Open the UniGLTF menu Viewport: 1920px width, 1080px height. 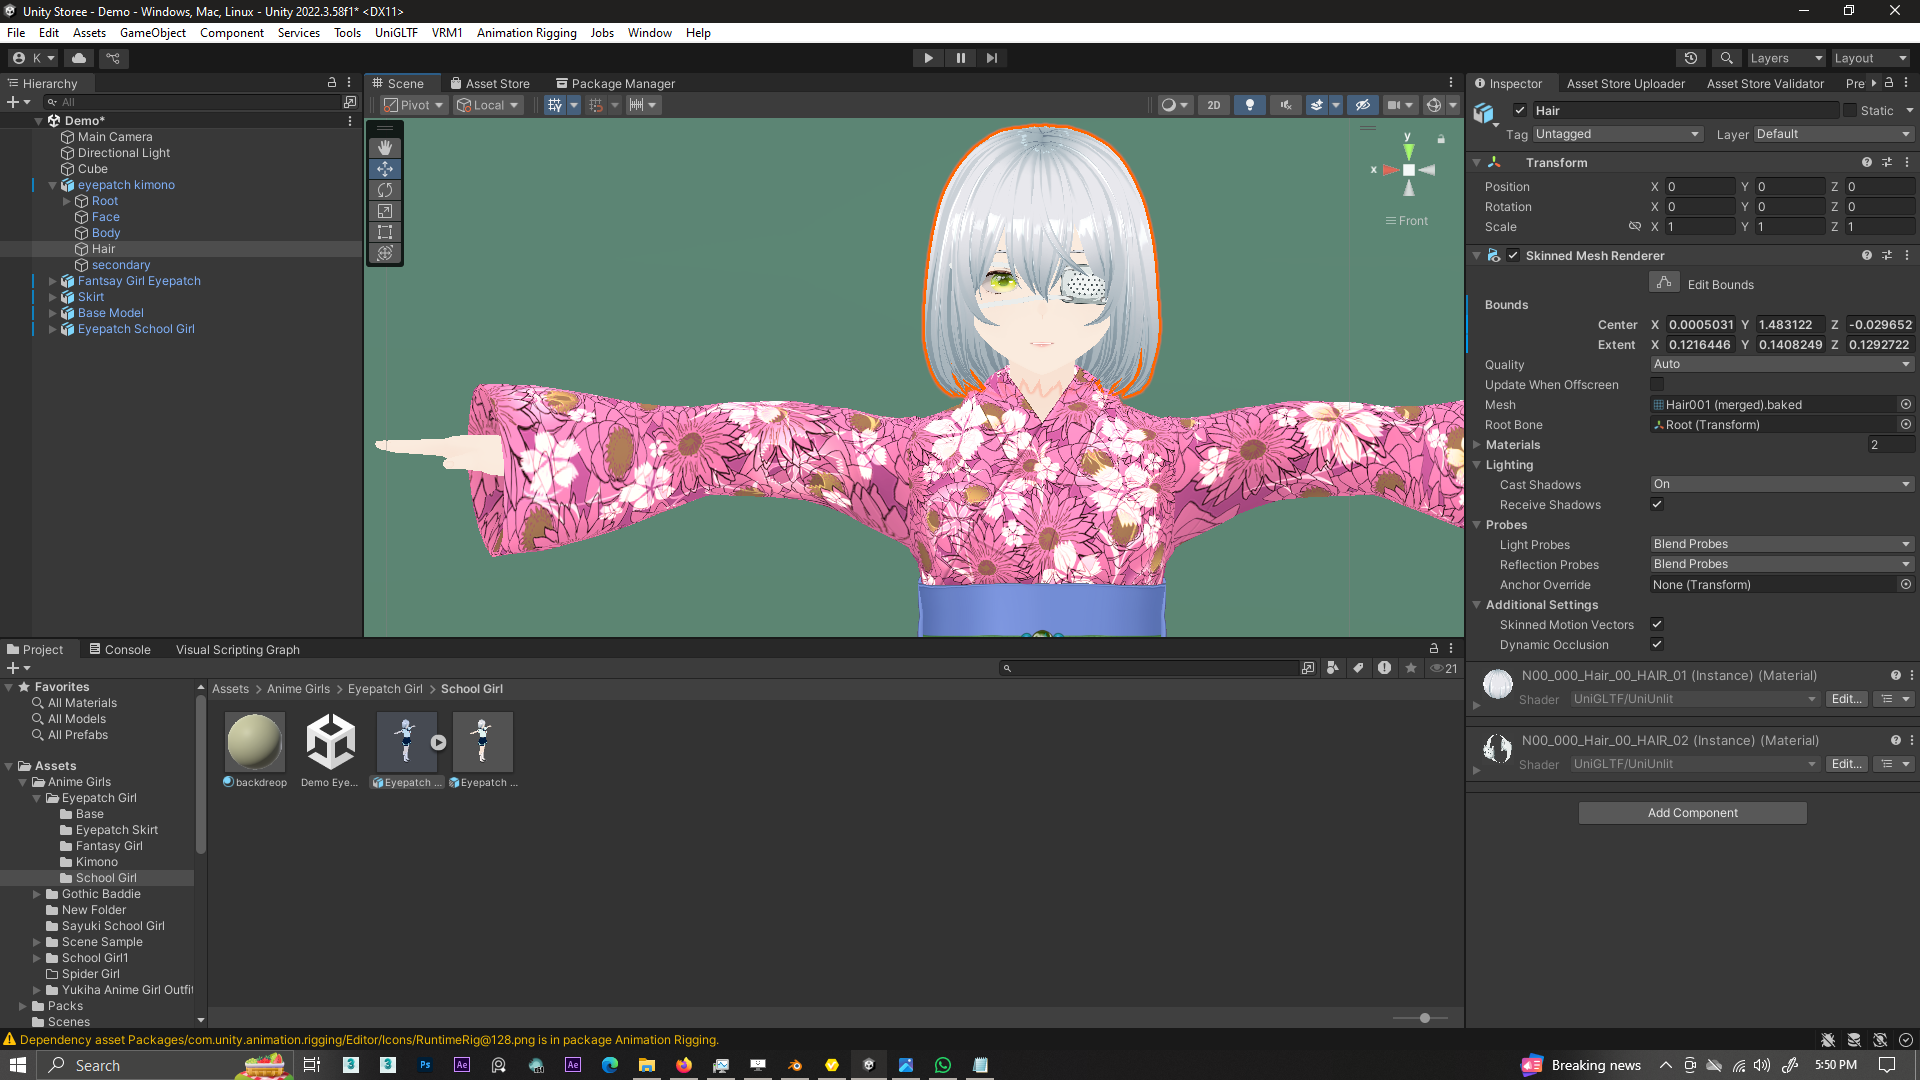395,33
